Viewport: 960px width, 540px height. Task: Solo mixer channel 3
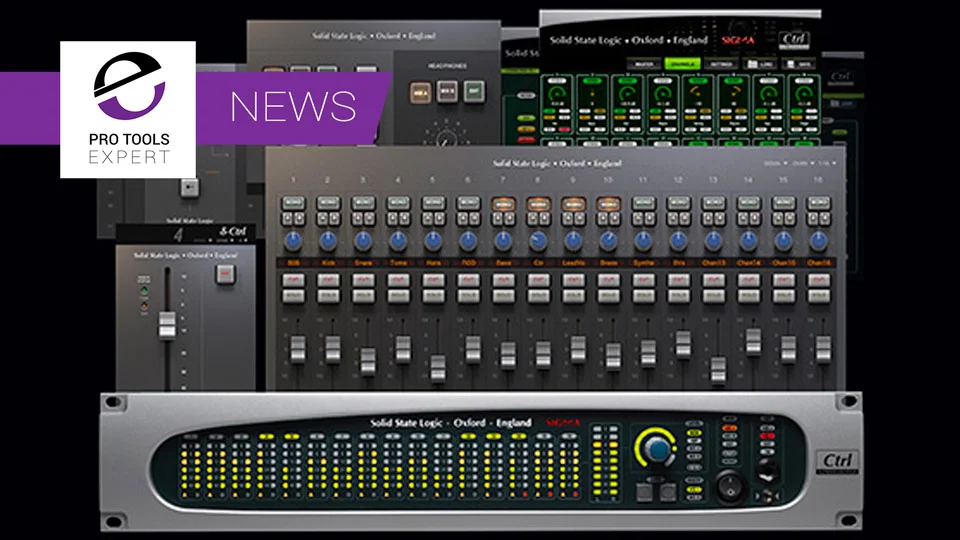[363, 296]
